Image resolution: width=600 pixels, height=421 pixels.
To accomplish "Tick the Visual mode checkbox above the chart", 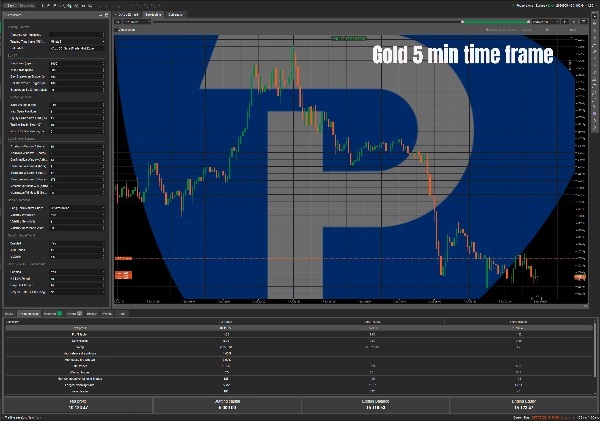I will tap(117, 29).
